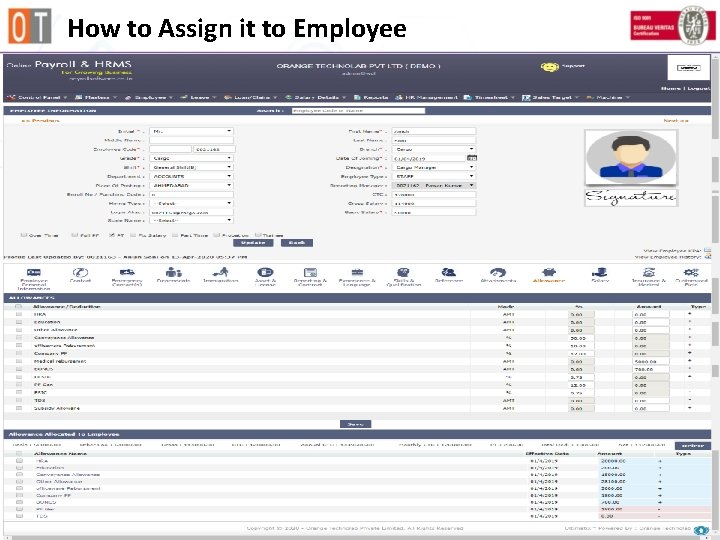Toggle the Fix Salary checkbox
720x540 pixels.
pos(133,235)
